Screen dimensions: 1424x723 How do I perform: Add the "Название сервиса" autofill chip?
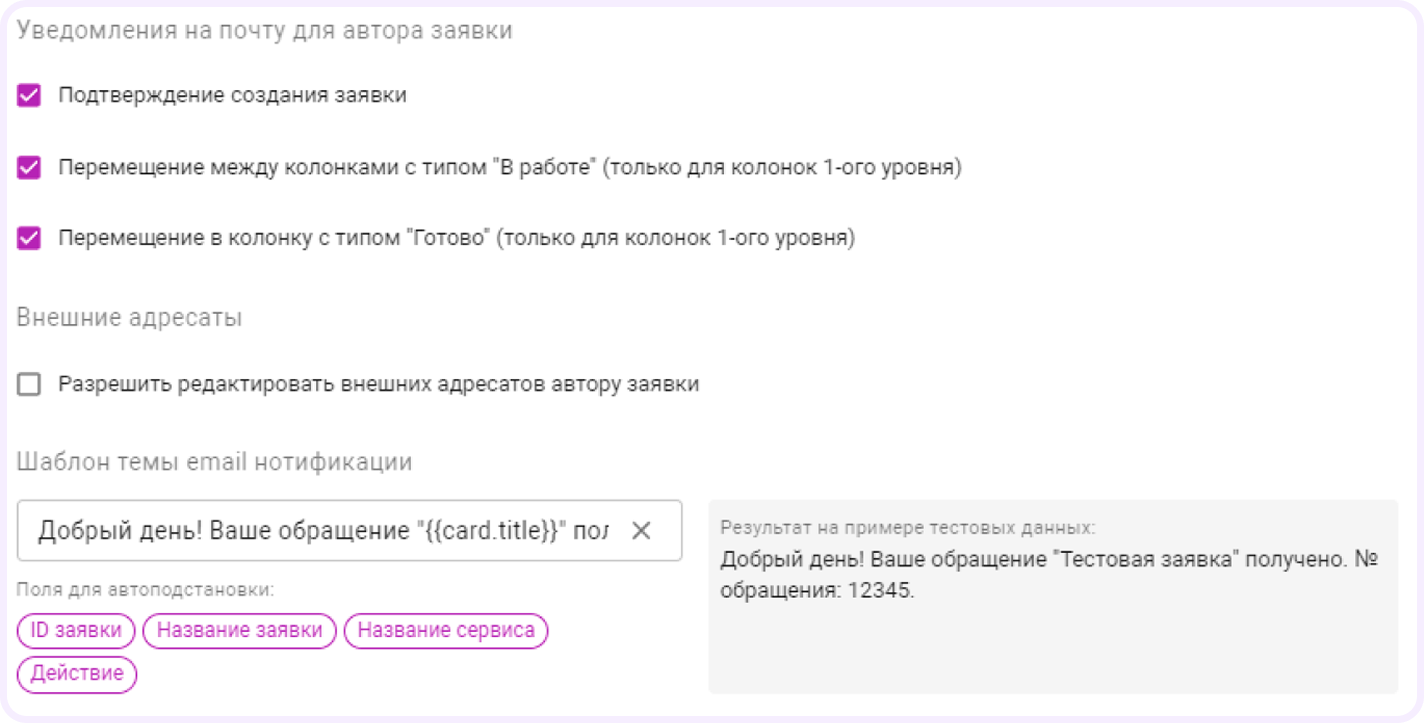click(446, 630)
